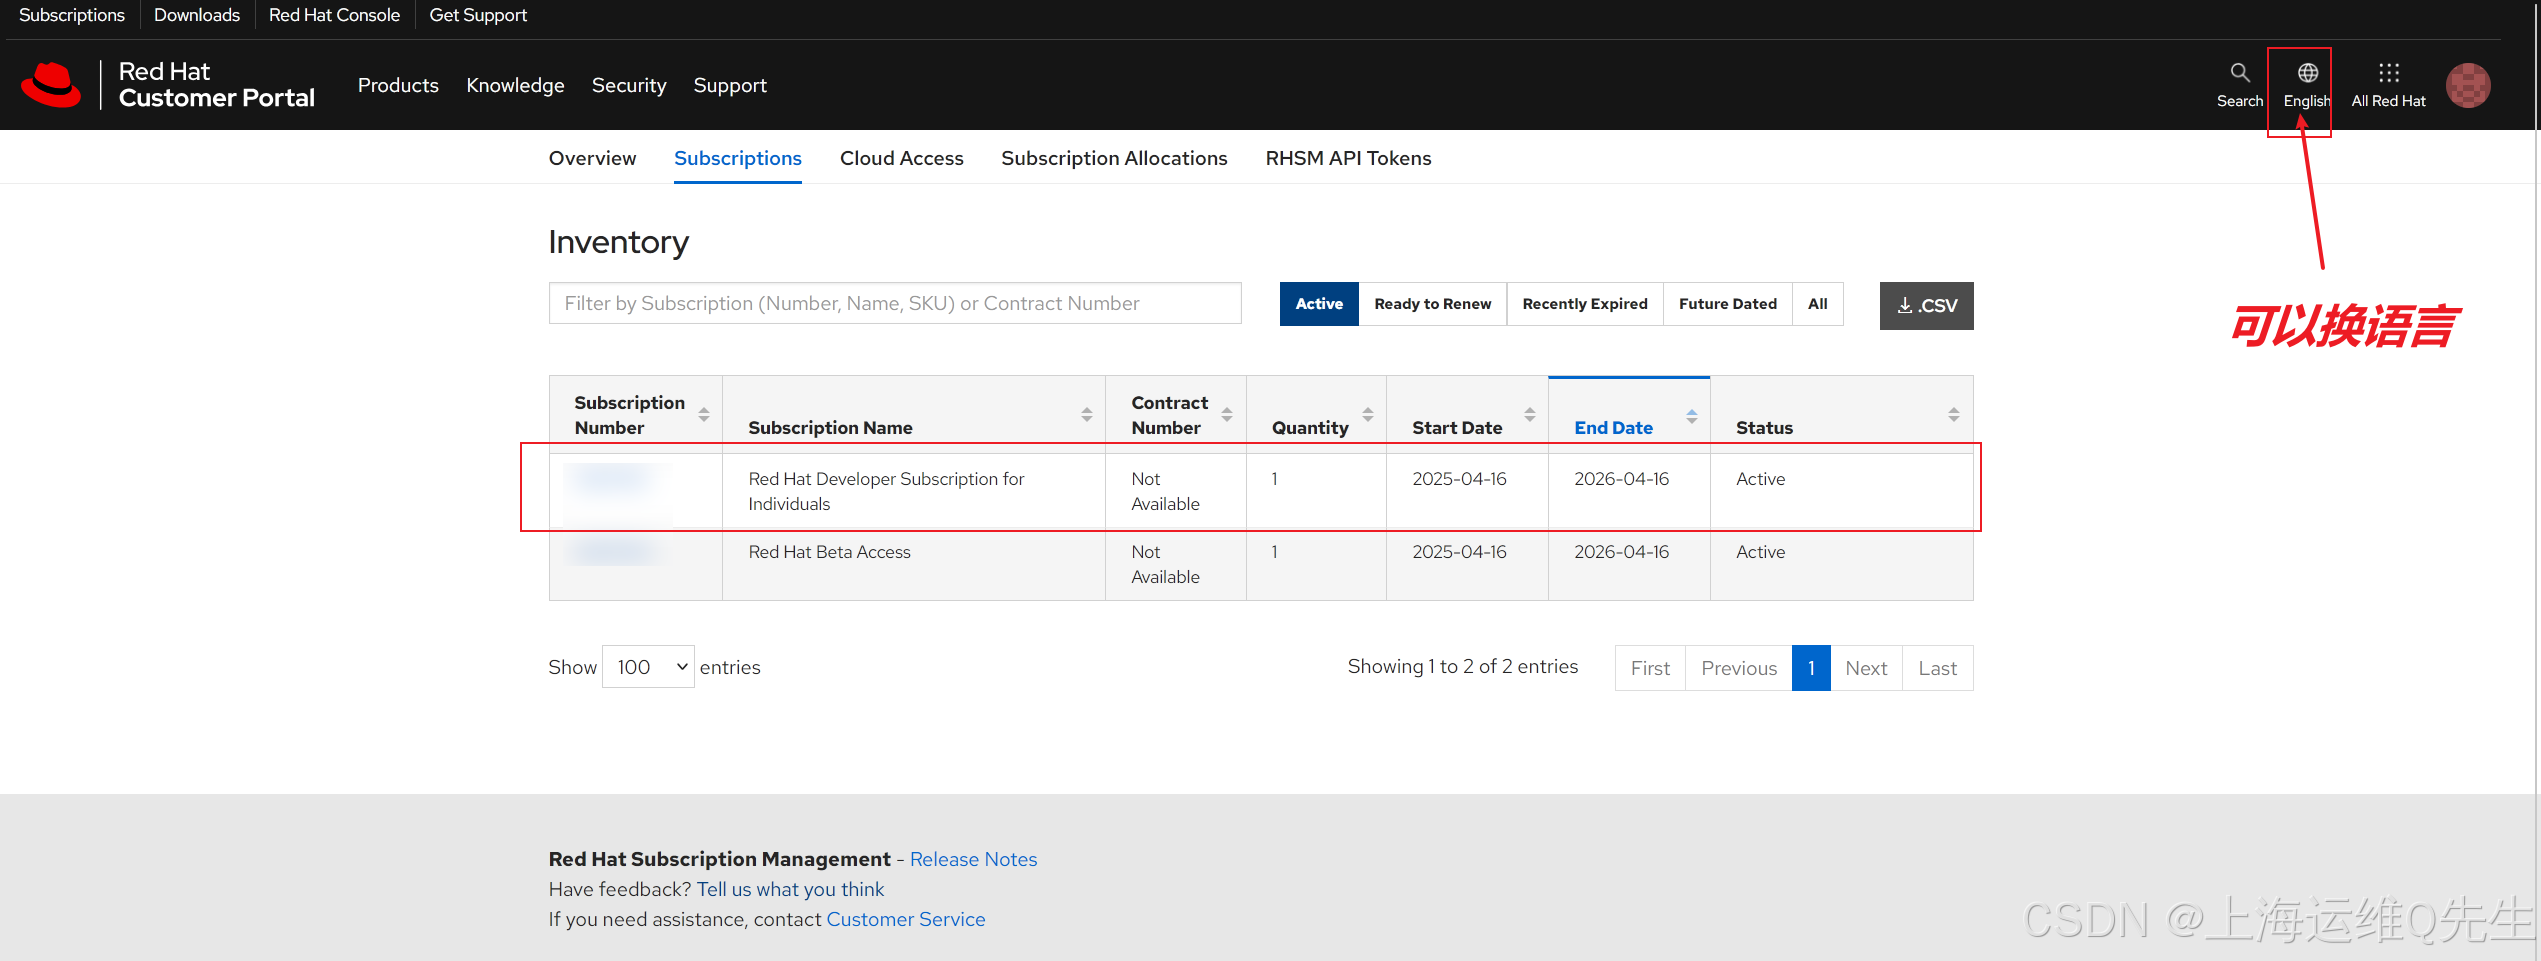Screen dimensions: 2541x961
Task: Open the Search magnifier icon
Action: pyautogui.click(x=2239, y=73)
